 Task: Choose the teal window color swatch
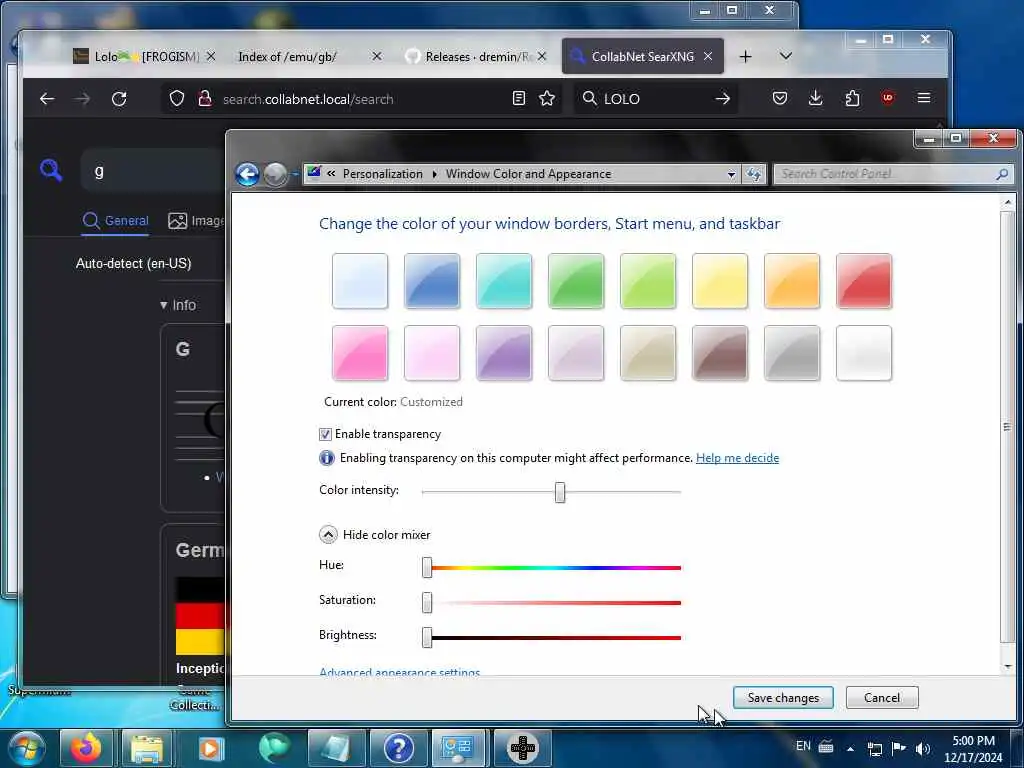pos(504,281)
